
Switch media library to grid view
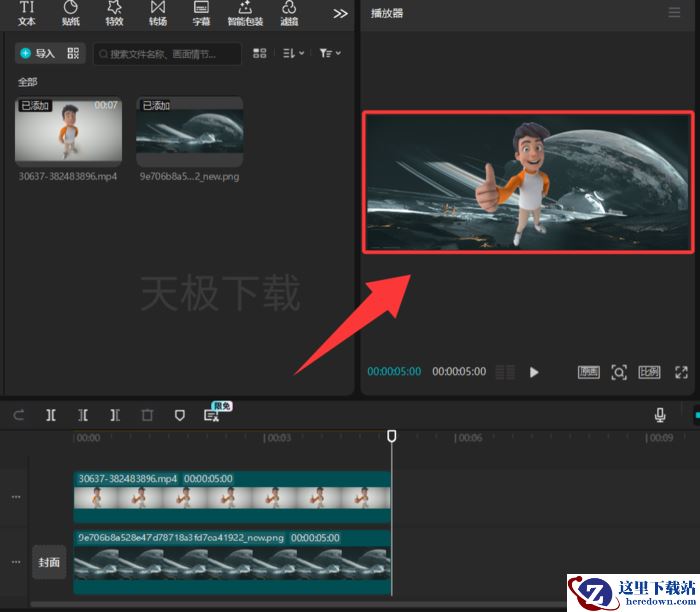tap(259, 54)
